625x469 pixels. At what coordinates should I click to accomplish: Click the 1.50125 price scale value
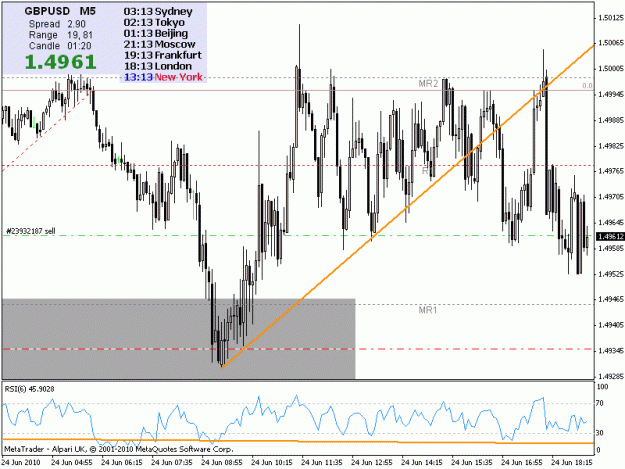click(x=611, y=18)
